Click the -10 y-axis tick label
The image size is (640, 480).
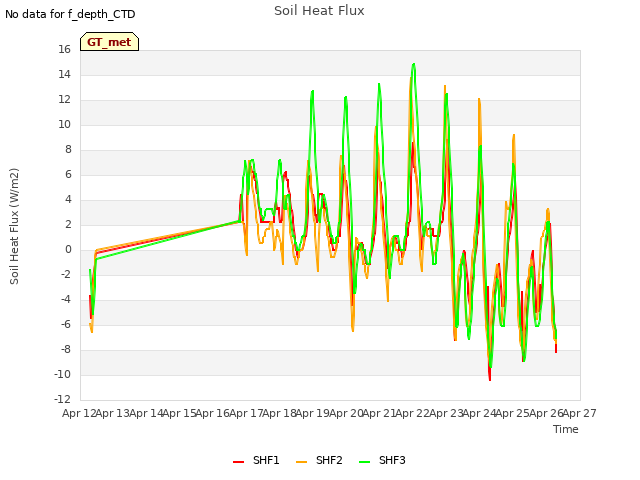tap(62, 374)
